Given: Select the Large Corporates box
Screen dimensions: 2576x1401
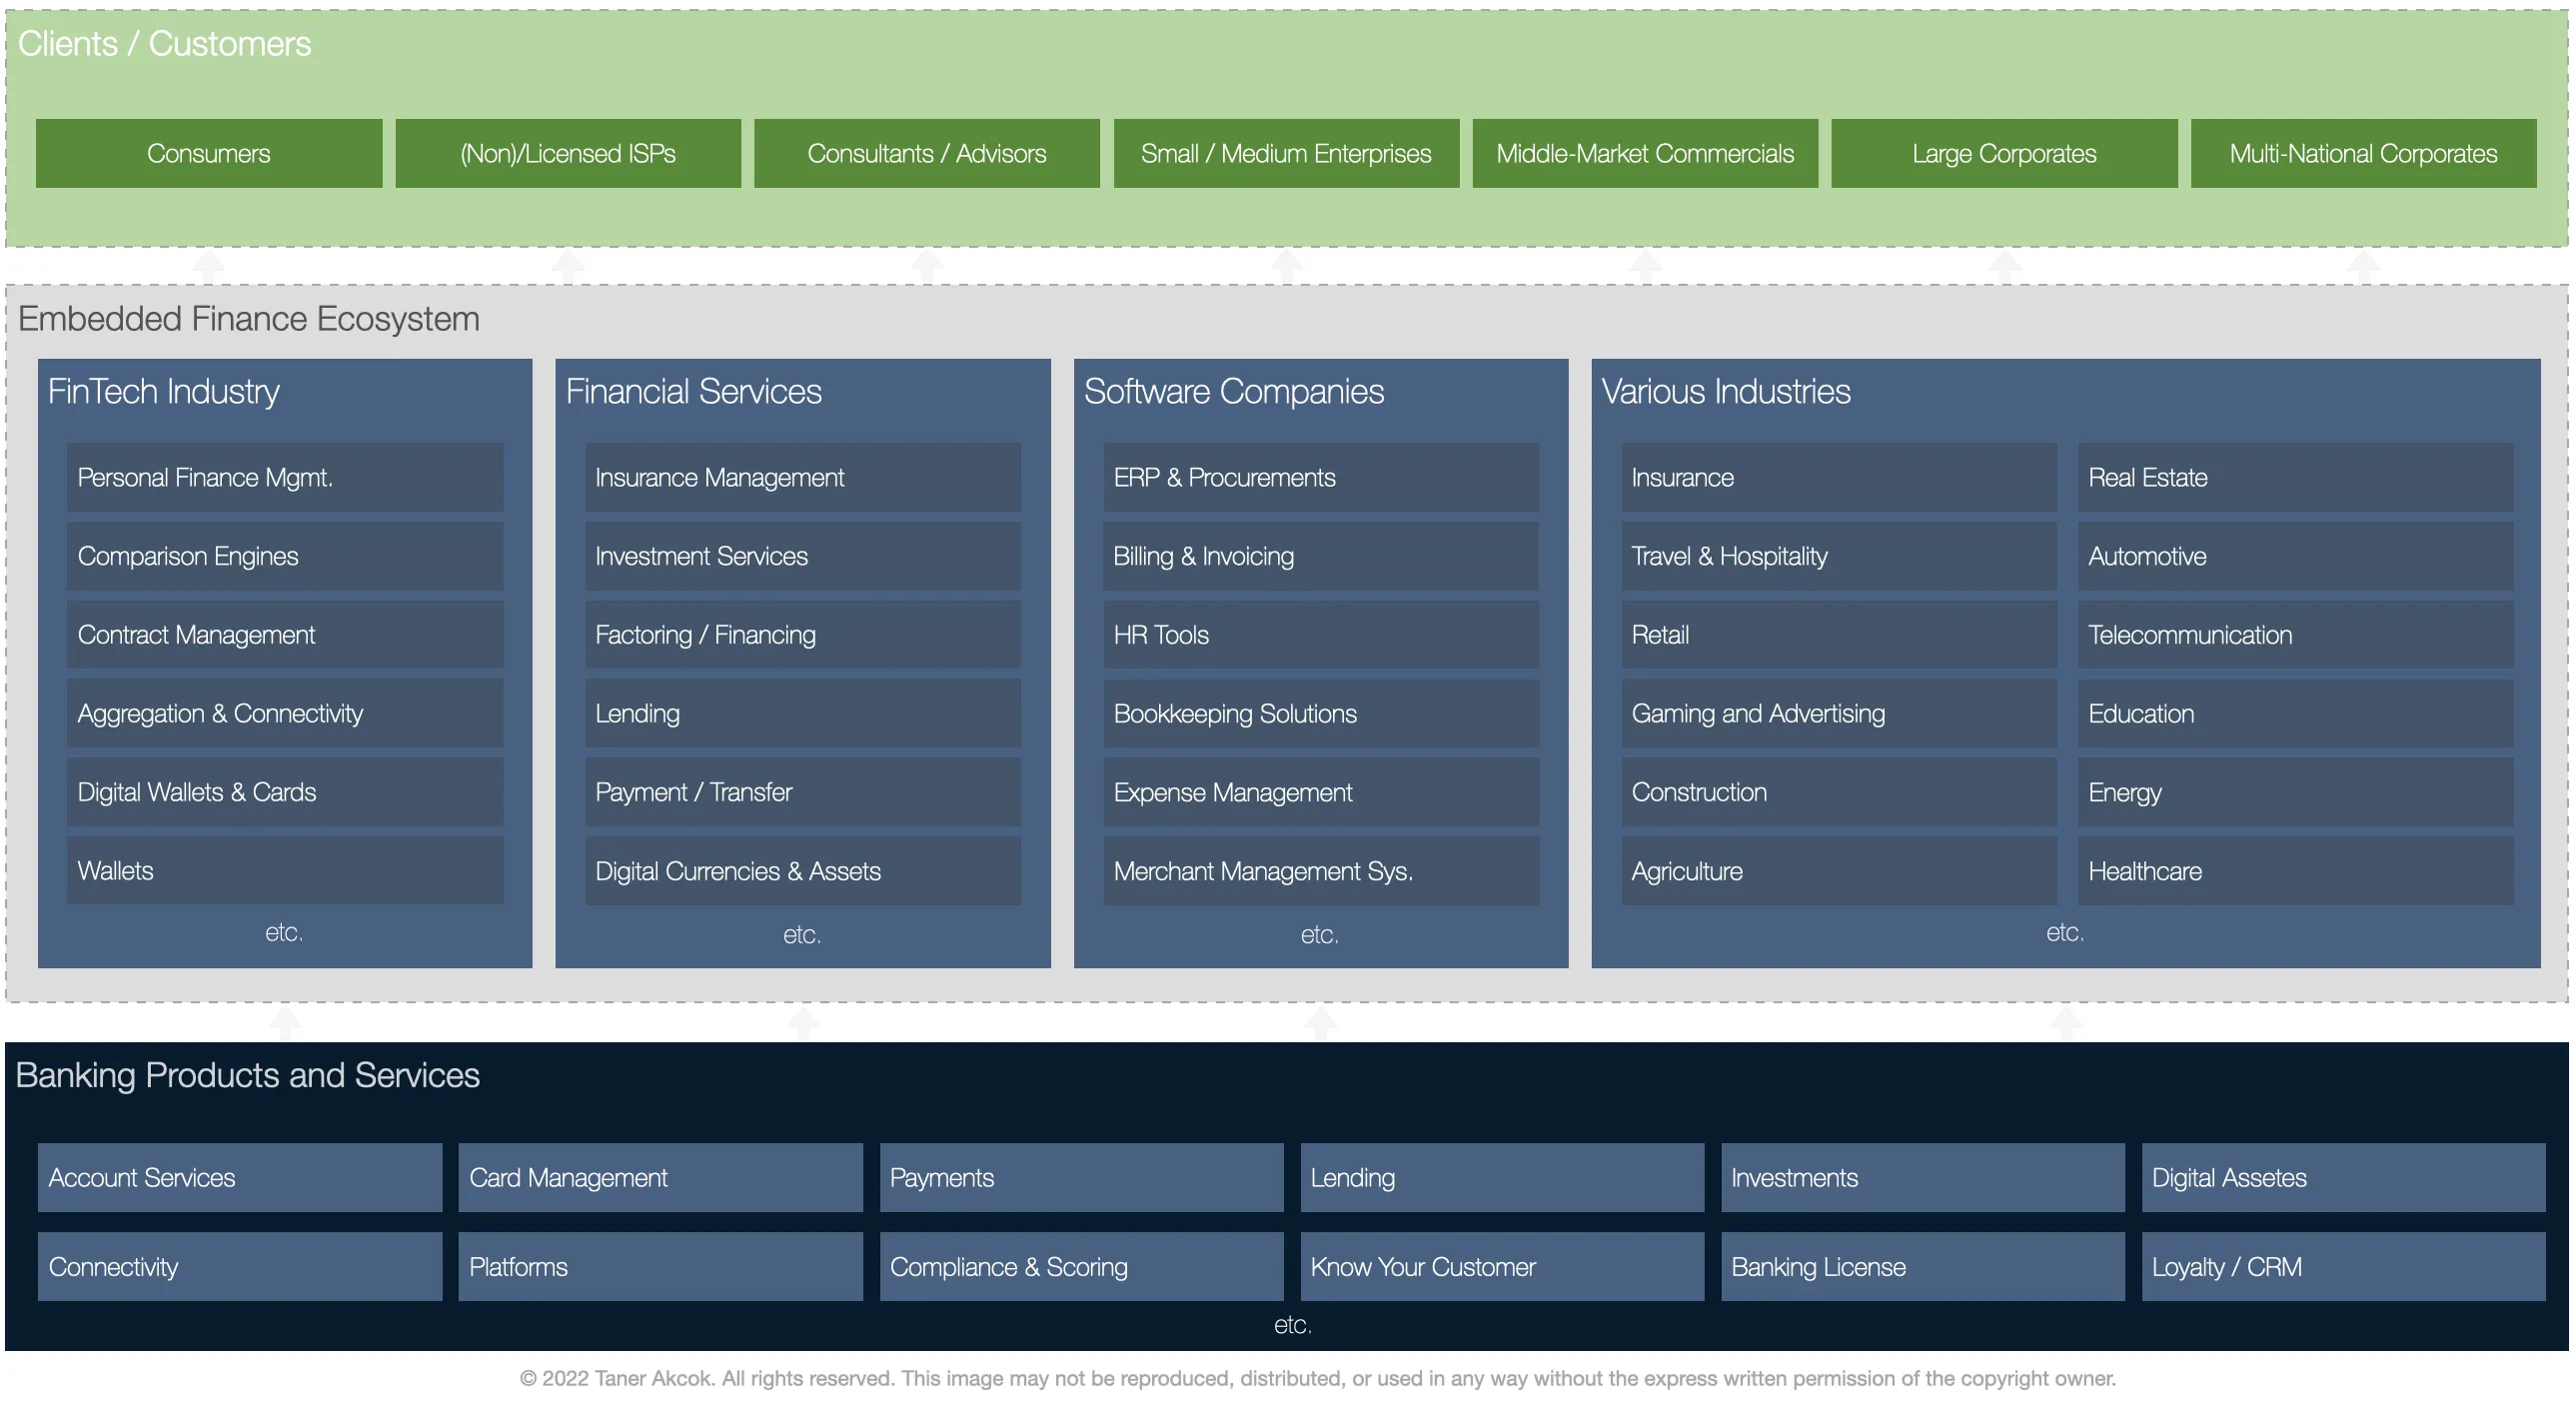Looking at the screenshot, I should [x=2004, y=153].
